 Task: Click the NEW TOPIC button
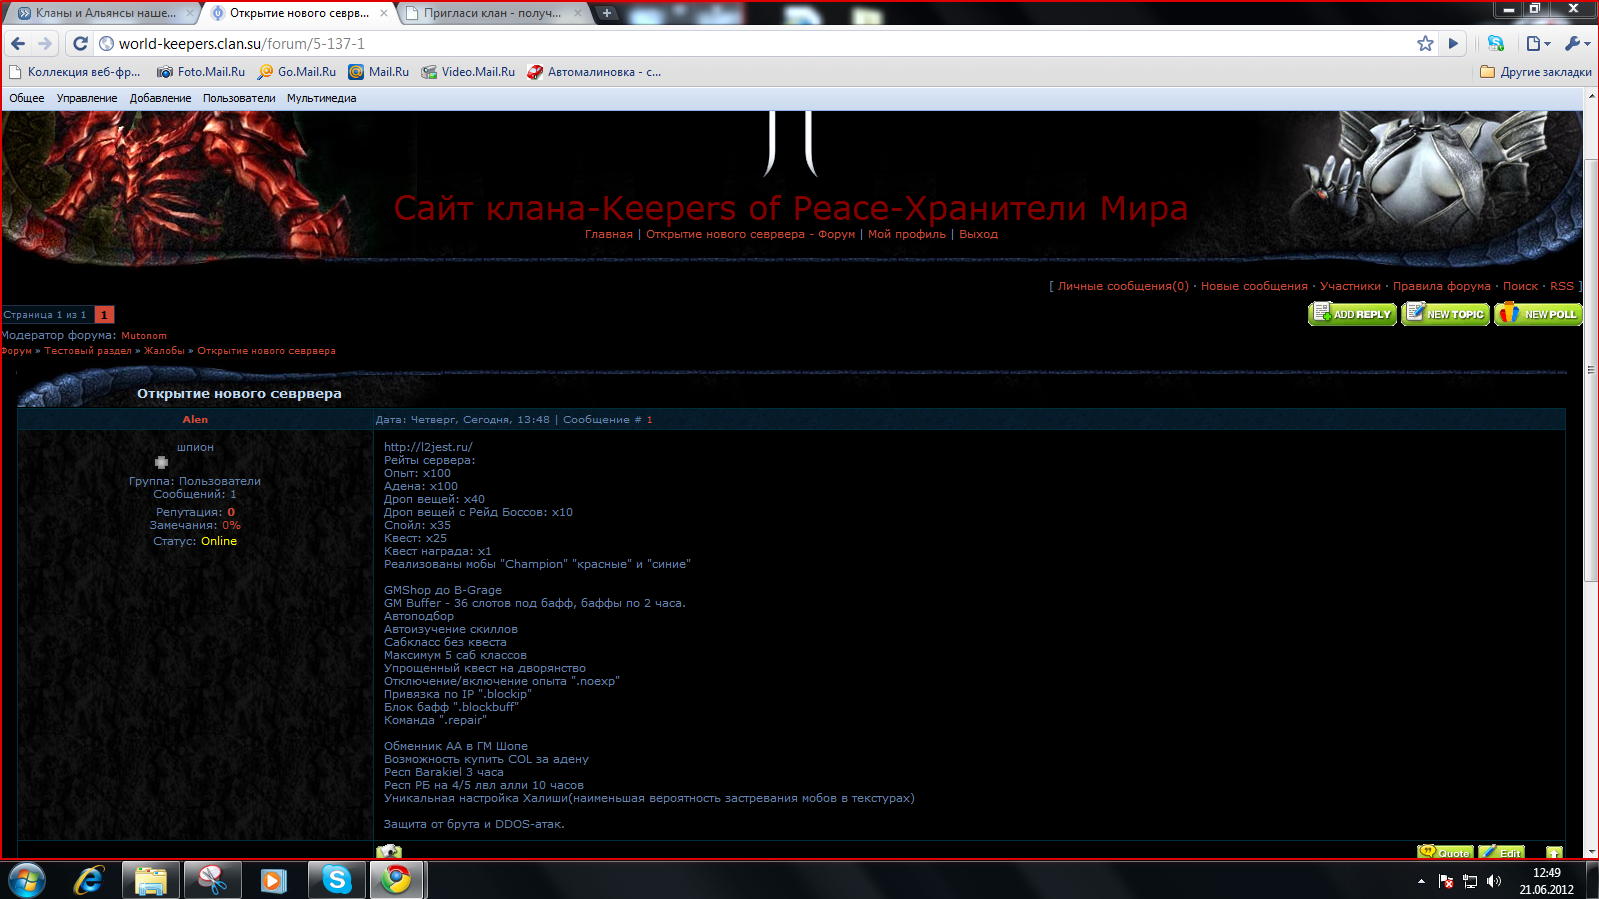(x=1446, y=314)
